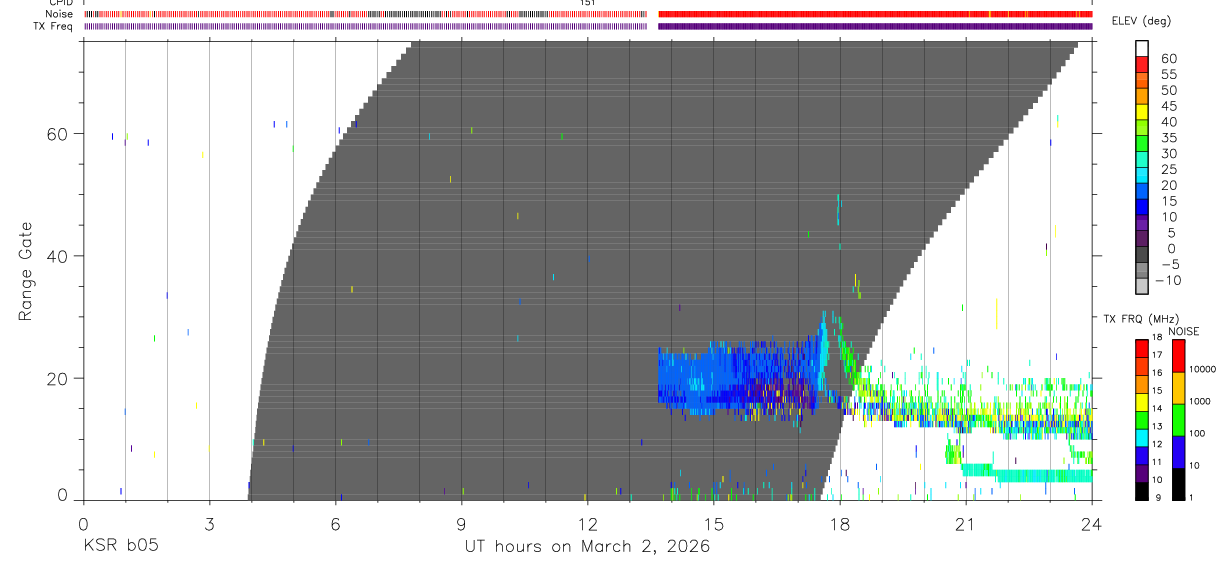
Task: Click the '24' tick label on the UT hours axis
Action: pos(1092,525)
